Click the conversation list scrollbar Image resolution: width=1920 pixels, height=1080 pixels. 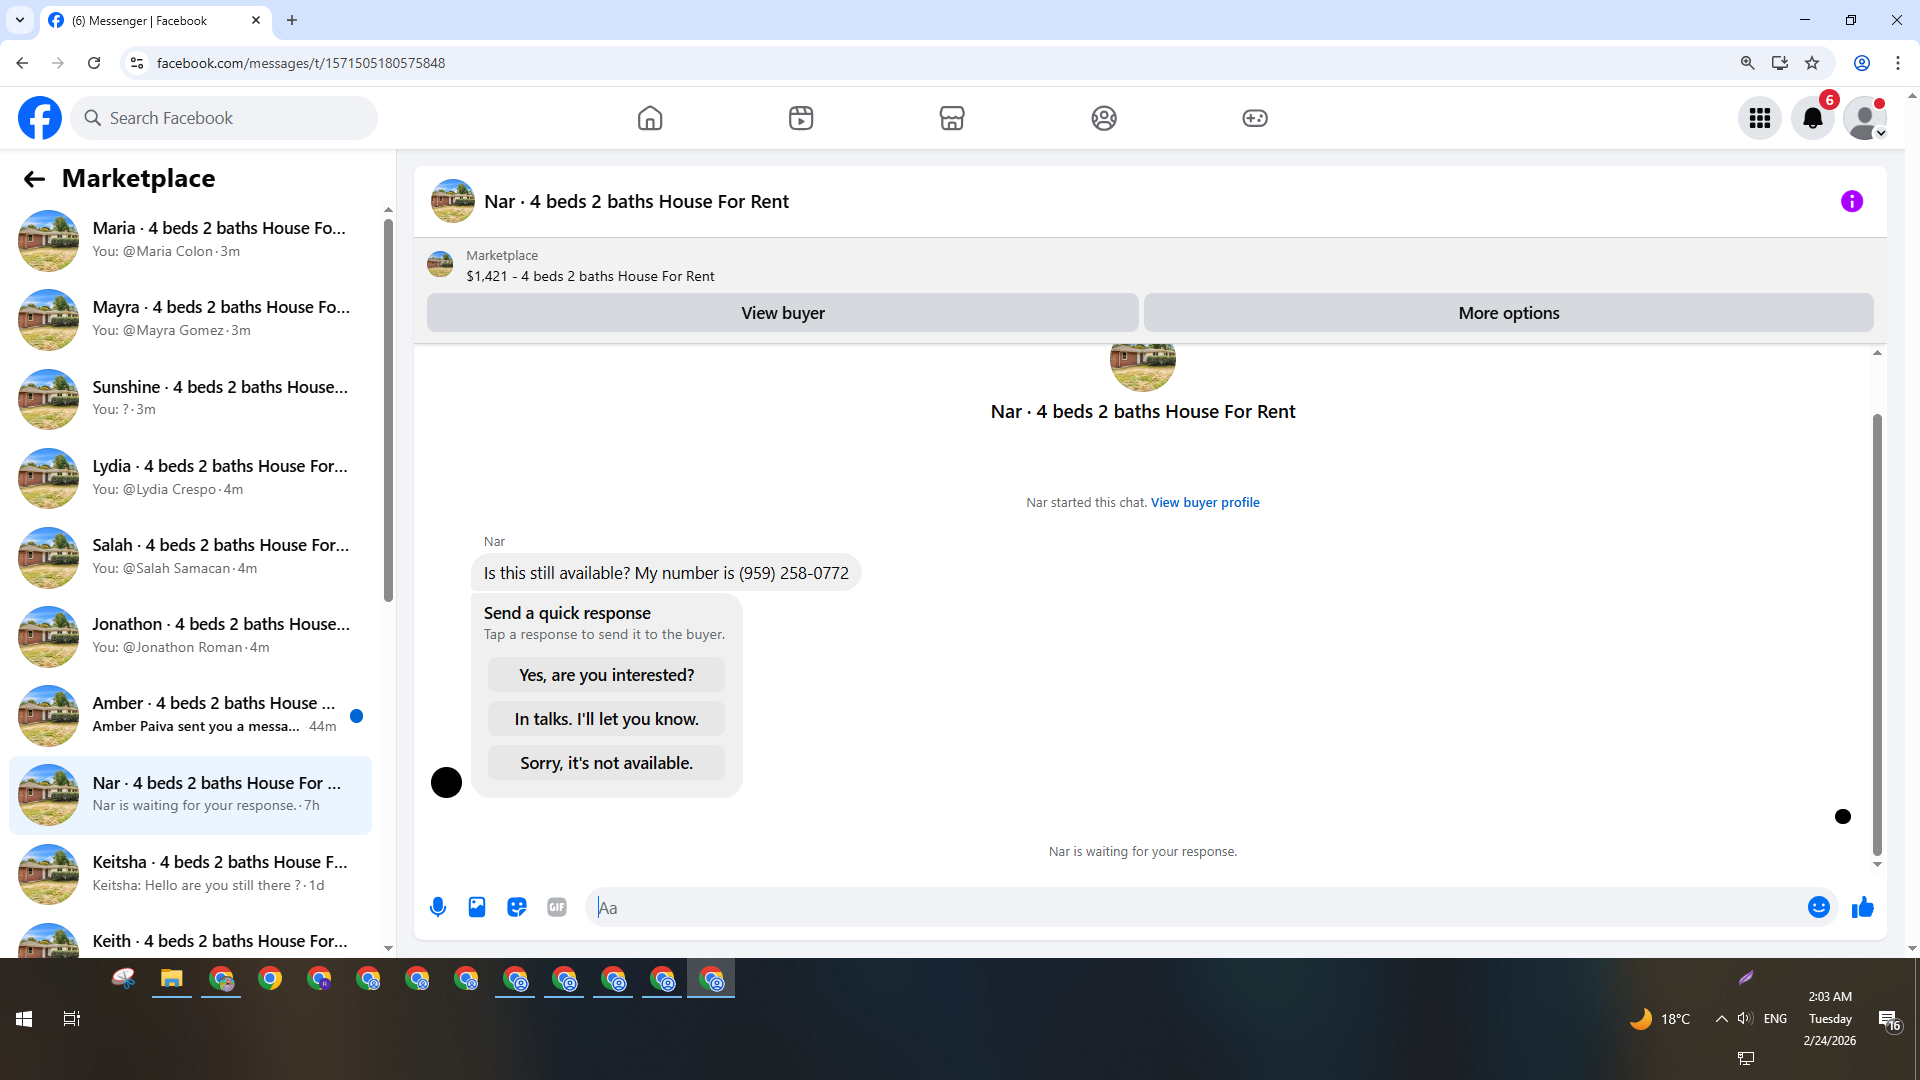(x=388, y=410)
